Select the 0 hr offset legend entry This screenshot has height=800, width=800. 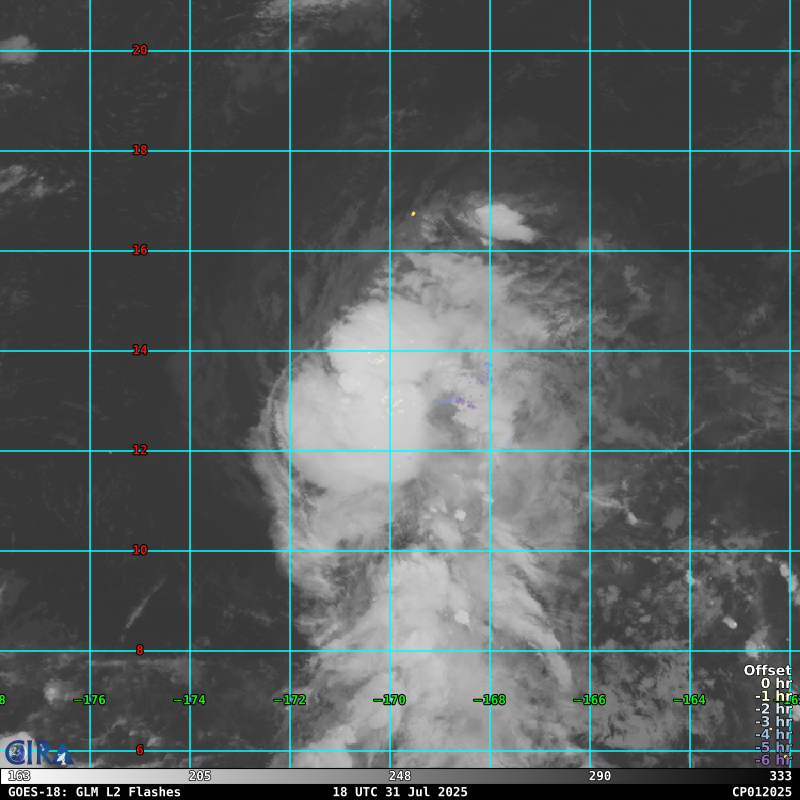tap(775, 684)
